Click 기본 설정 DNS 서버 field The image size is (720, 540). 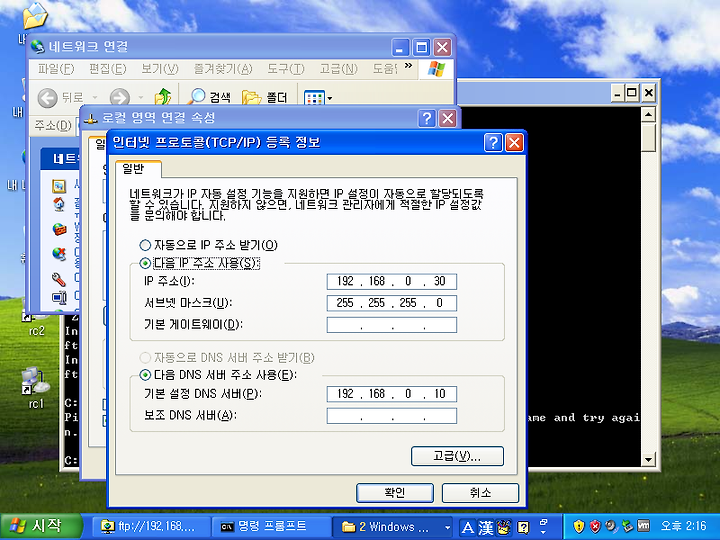pyautogui.click(x=392, y=394)
